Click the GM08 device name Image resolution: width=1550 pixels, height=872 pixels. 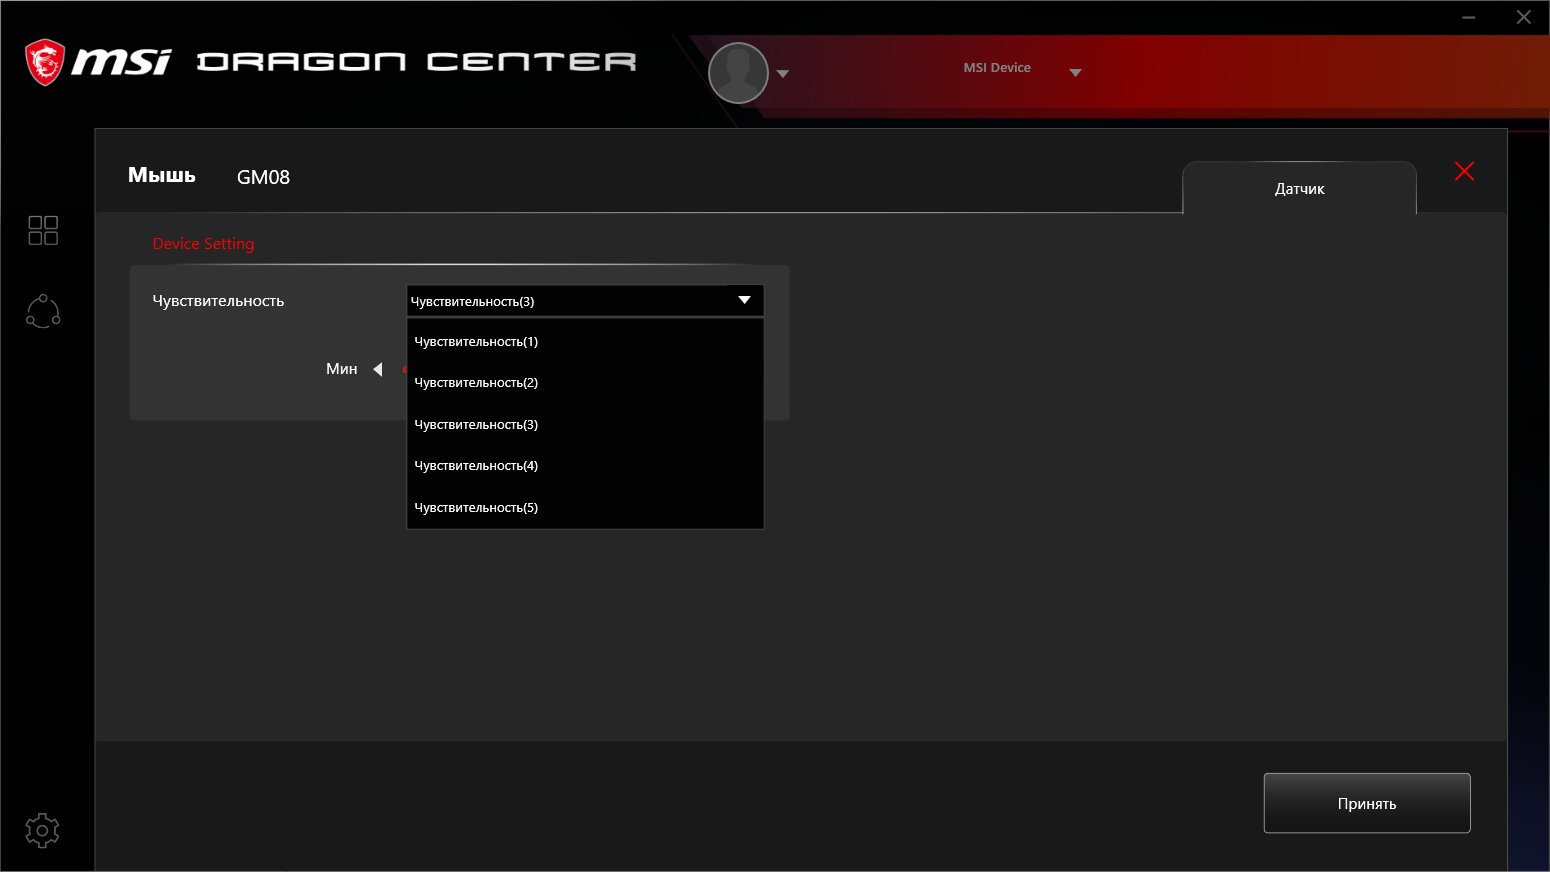(x=263, y=177)
